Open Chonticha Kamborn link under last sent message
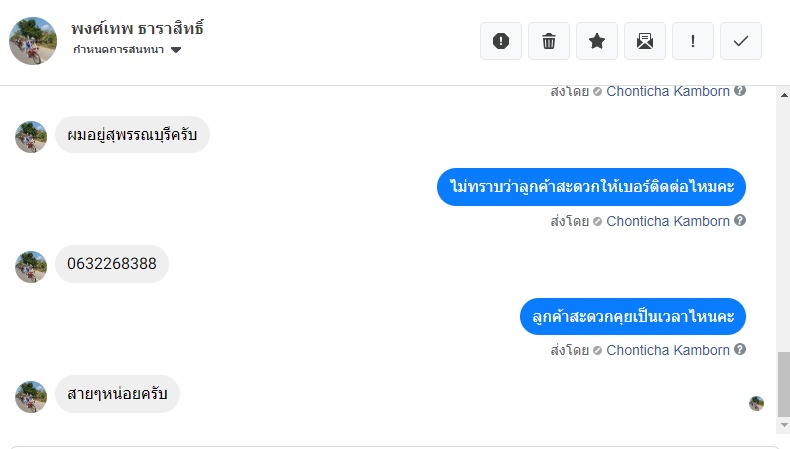This screenshot has height=449, width=790. tap(668, 350)
